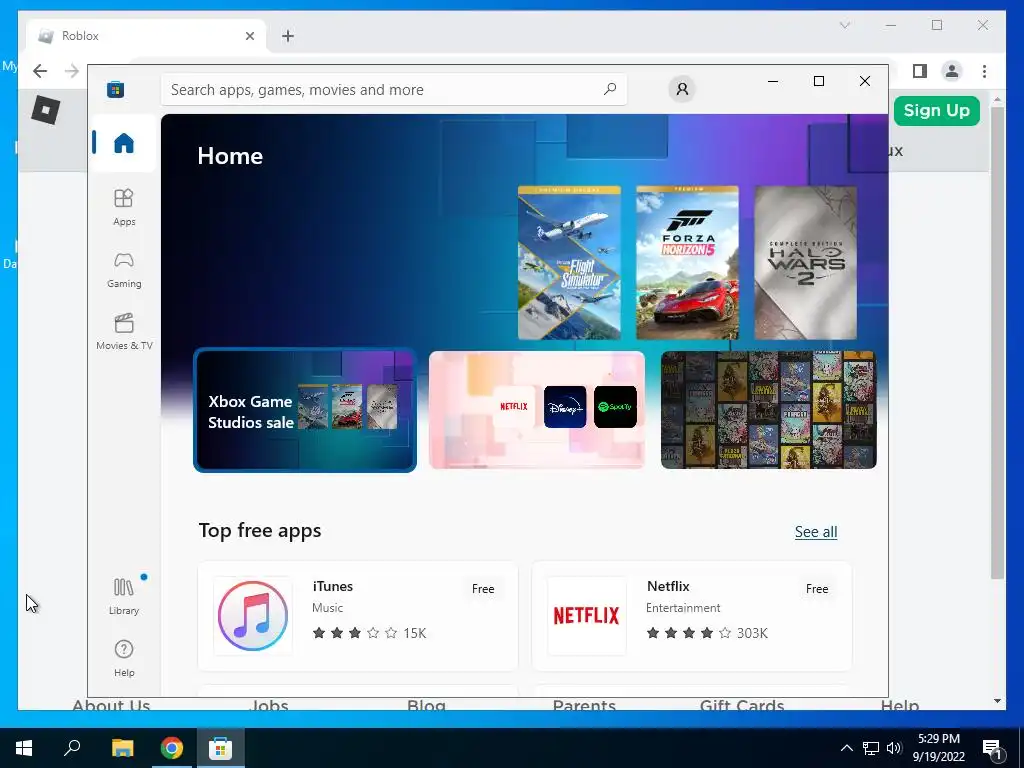Toggle Chrome's side panel icon
The width and height of the screenshot is (1024, 768).
point(920,71)
